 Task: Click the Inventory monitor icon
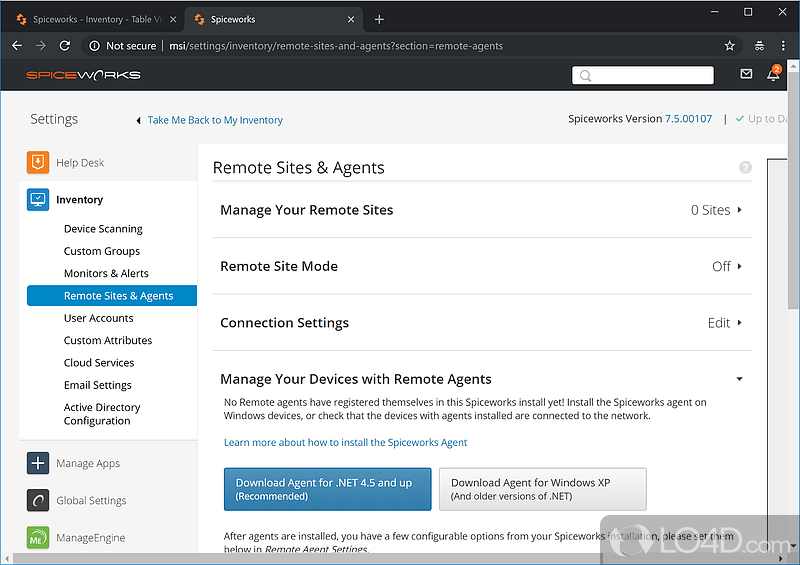[x=38, y=200]
